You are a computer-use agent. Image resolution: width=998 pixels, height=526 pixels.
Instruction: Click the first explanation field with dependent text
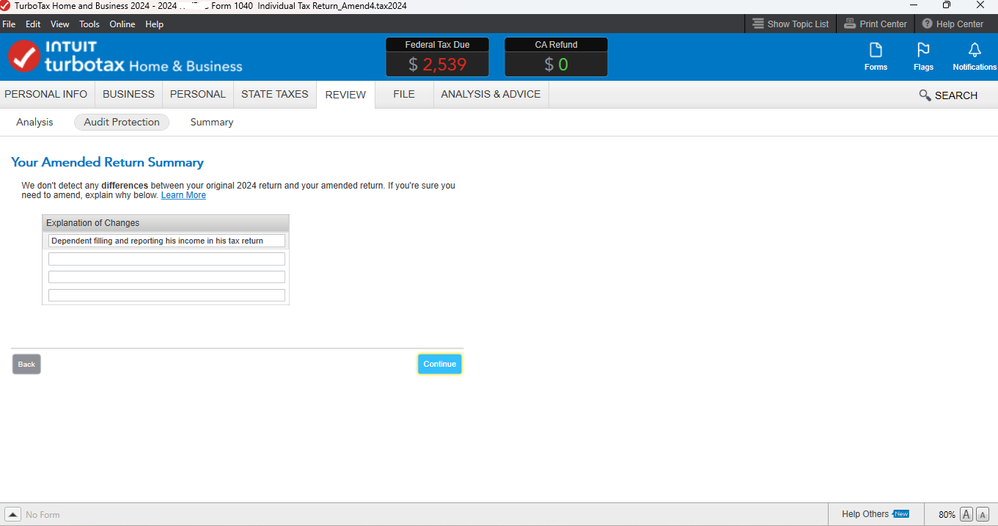167,241
